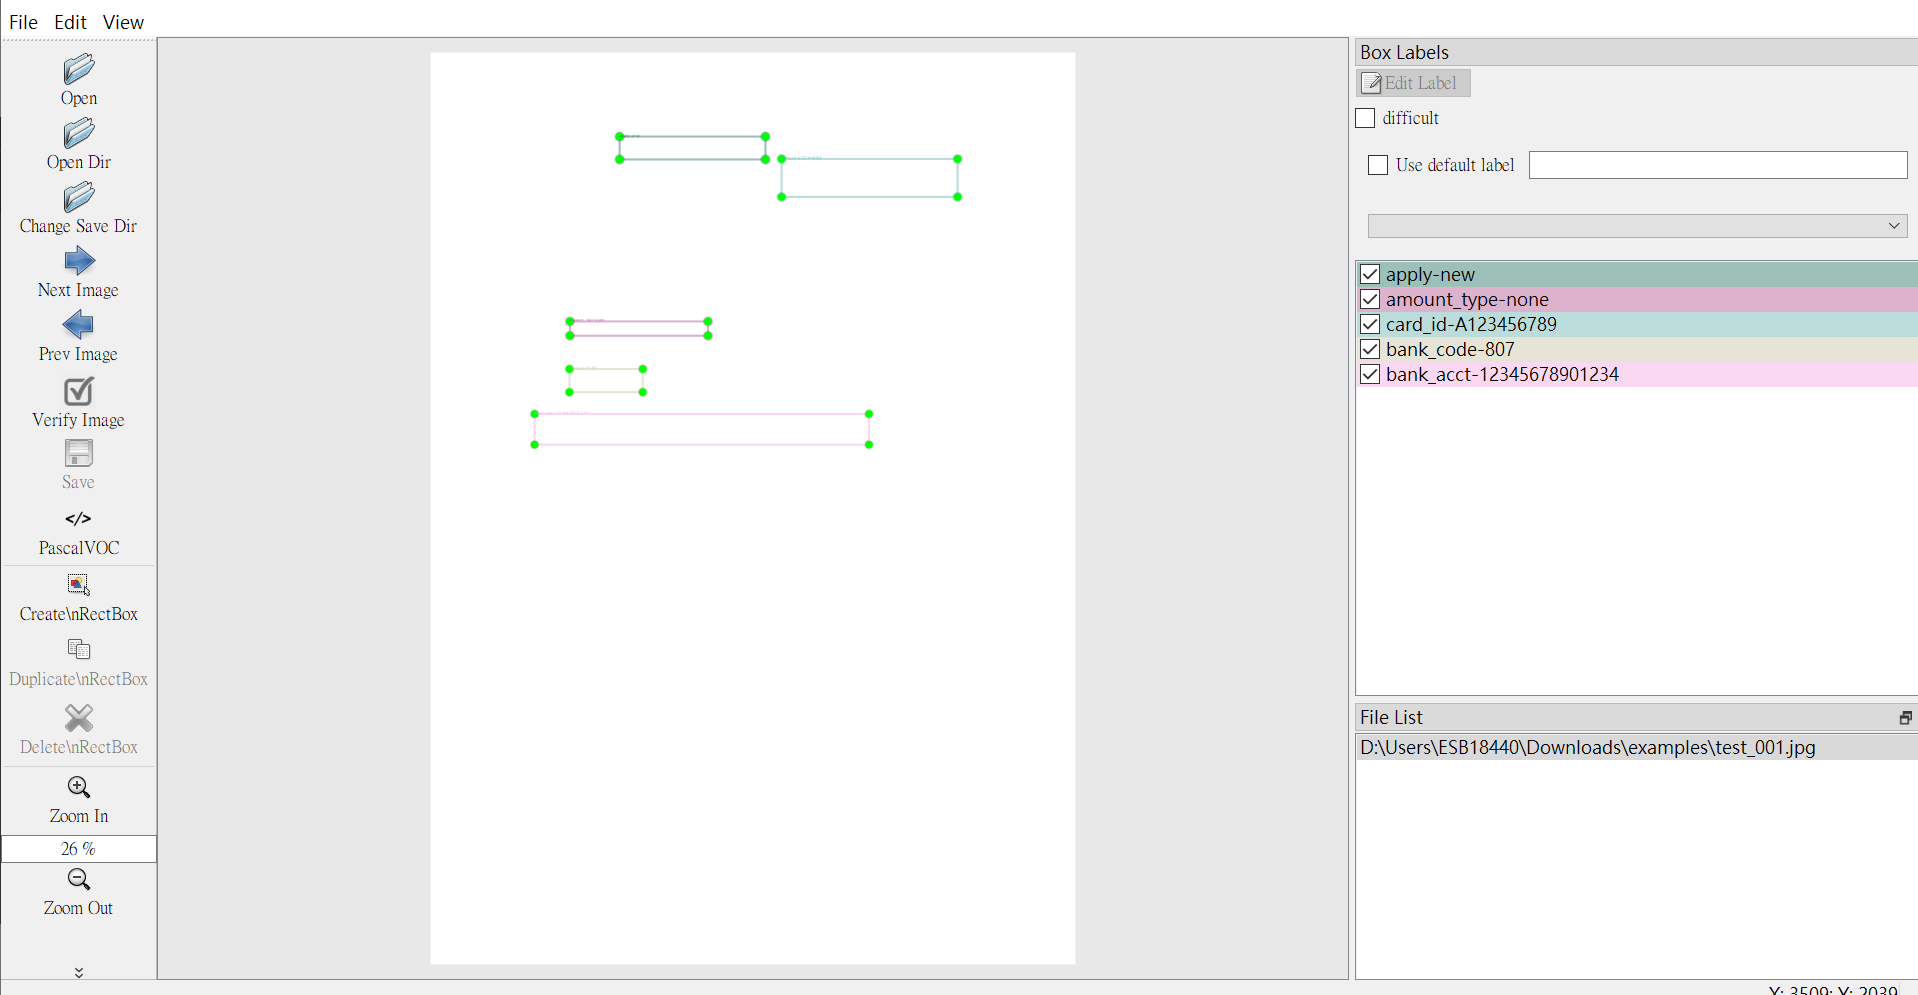This screenshot has width=1918, height=995.
Task: Switch the PascalVOC format icon
Action: 79,518
